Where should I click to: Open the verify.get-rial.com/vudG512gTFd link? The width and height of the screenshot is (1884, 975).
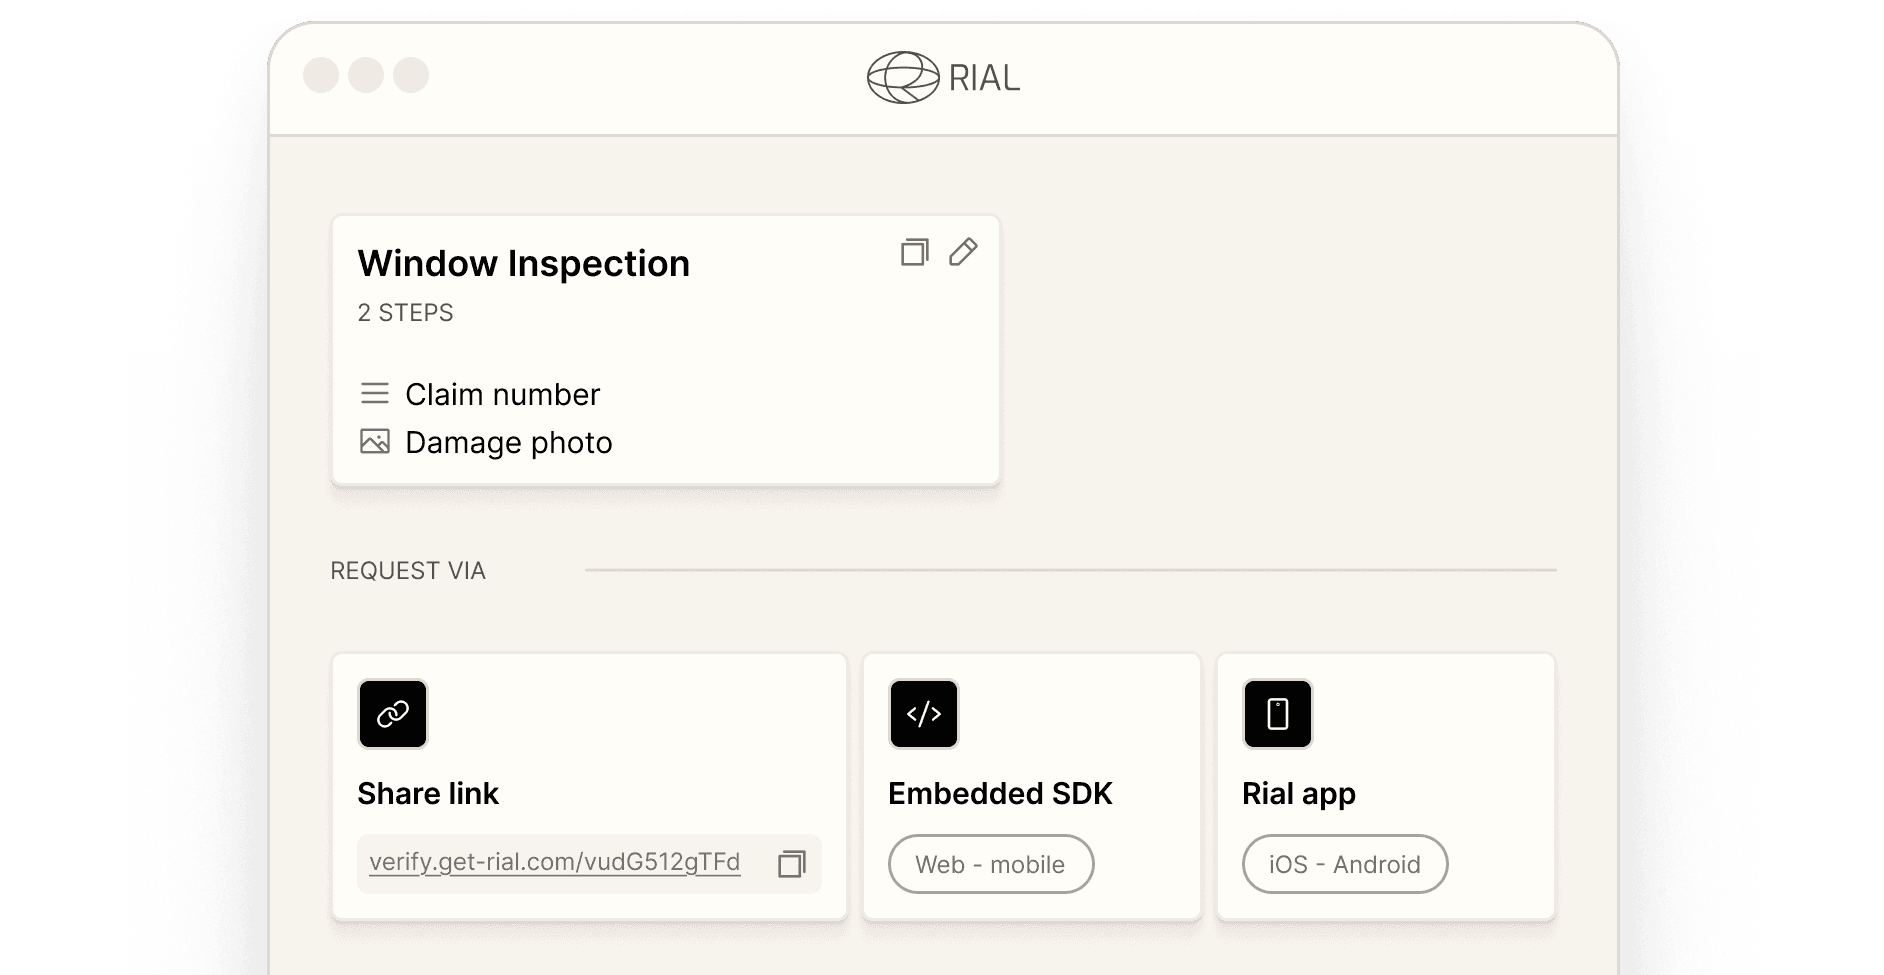[555, 863]
